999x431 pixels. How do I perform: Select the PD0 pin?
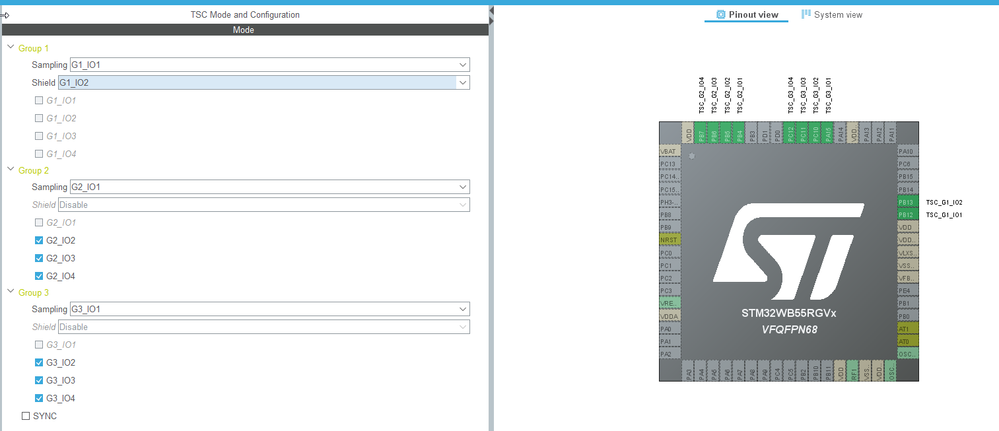point(777,133)
